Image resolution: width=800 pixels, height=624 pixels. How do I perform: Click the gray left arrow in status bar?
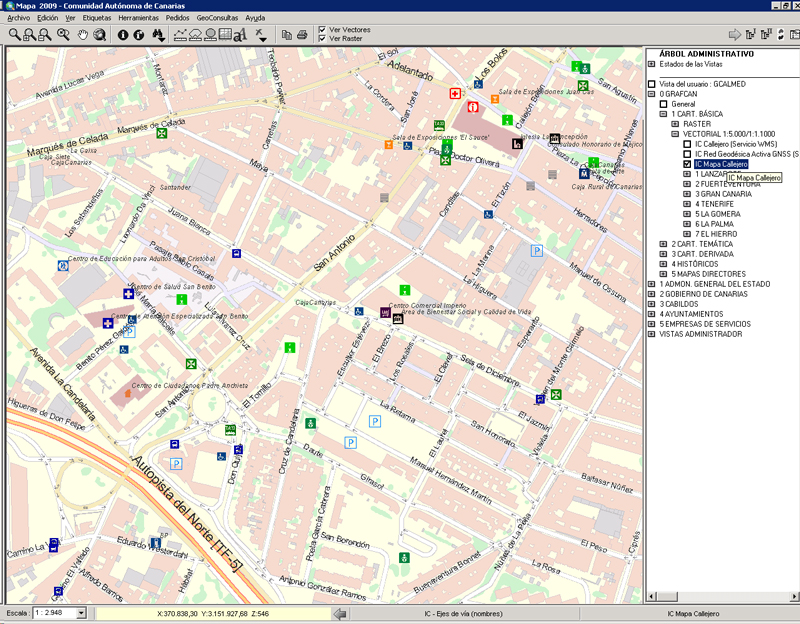click(340, 614)
